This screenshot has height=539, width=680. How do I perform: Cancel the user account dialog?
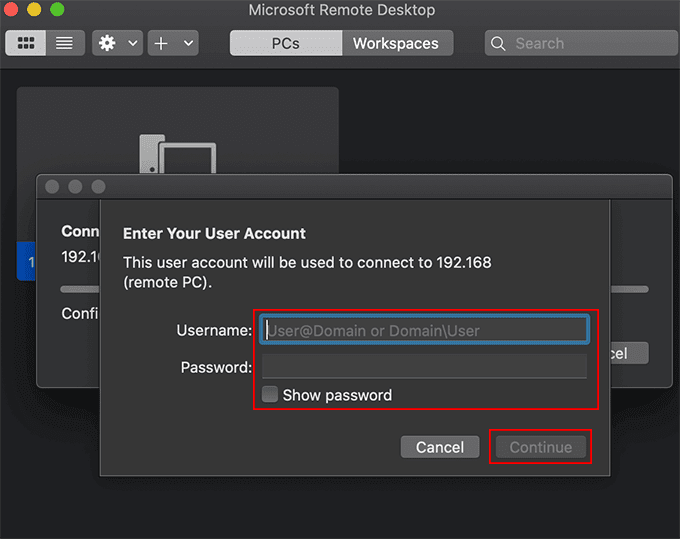tap(440, 447)
